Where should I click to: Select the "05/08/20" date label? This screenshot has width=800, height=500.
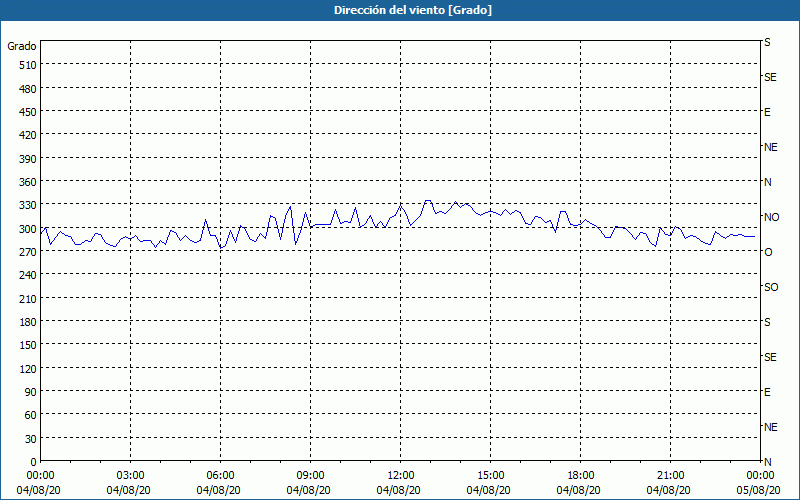[x=759, y=490]
